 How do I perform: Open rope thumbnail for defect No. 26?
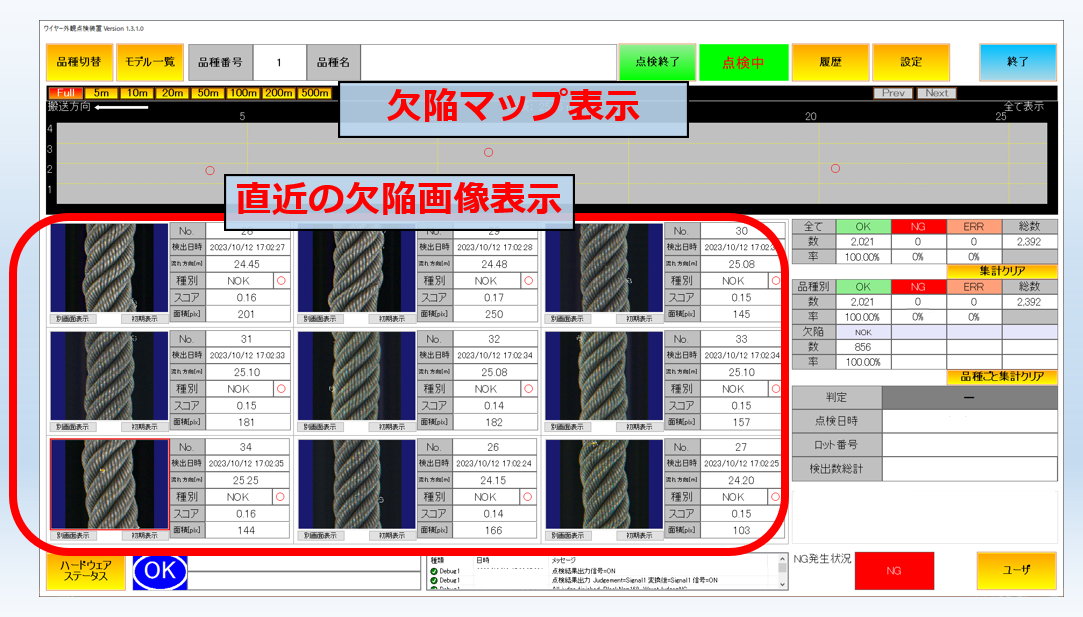[x=356, y=484]
